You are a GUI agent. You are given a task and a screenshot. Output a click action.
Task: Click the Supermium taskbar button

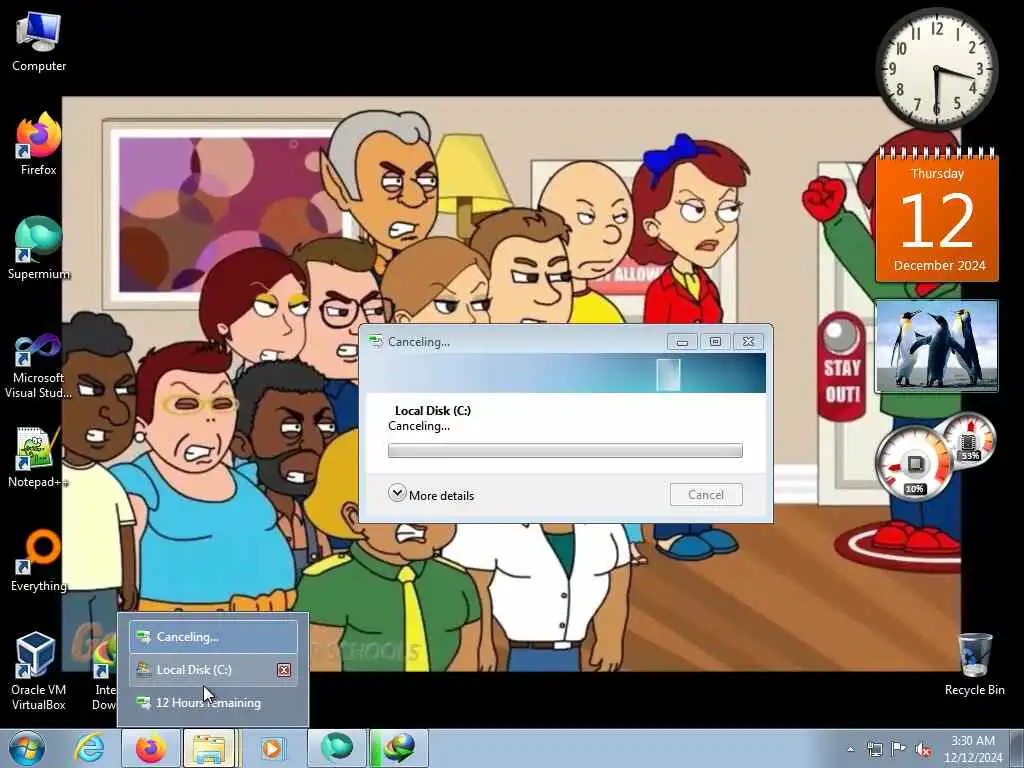pos(336,748)
